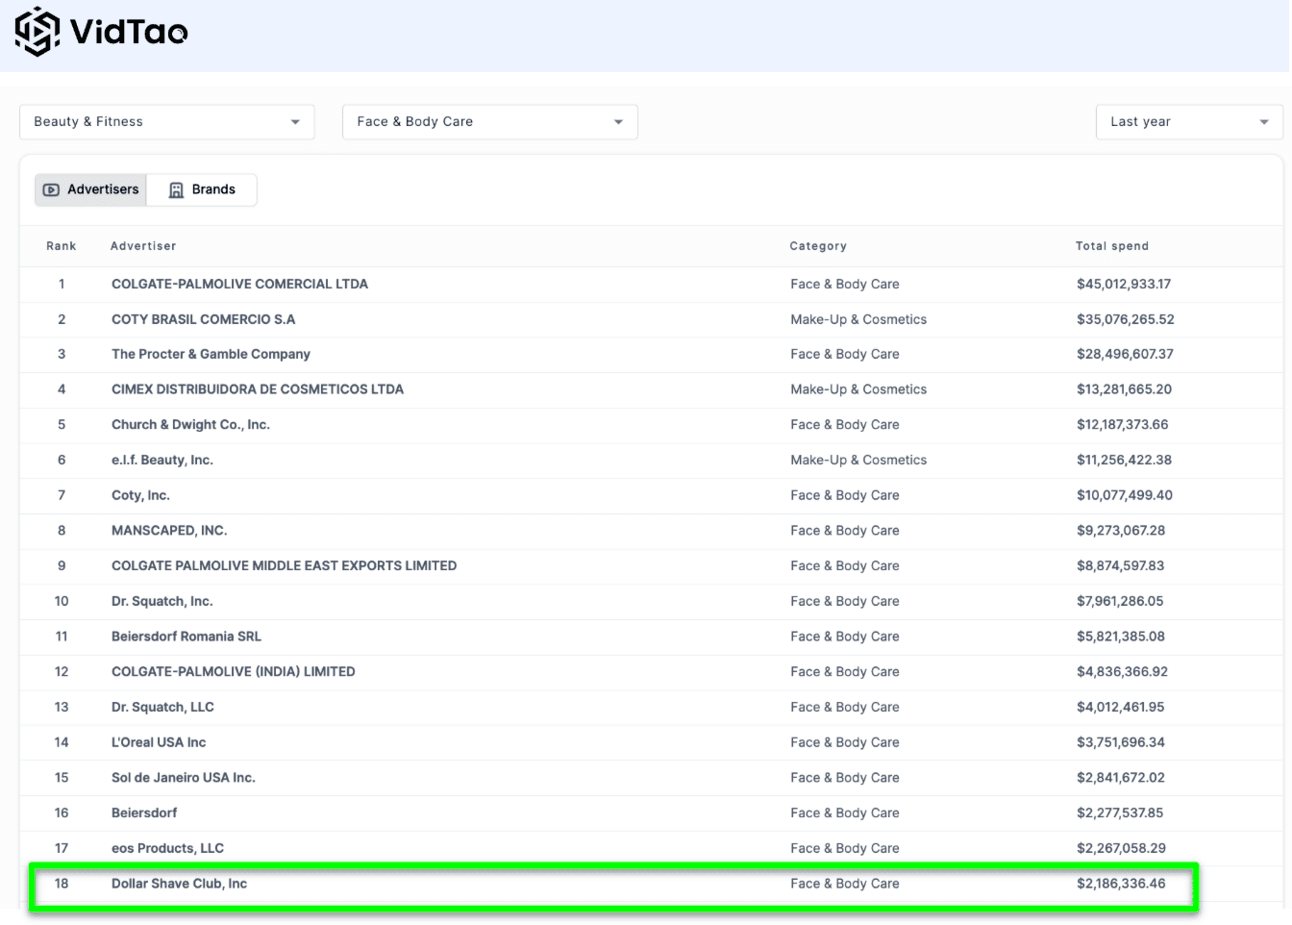Click the $11,256,422.38 total spend value
The image size is (1292, 925).
tap(1124, 461)
